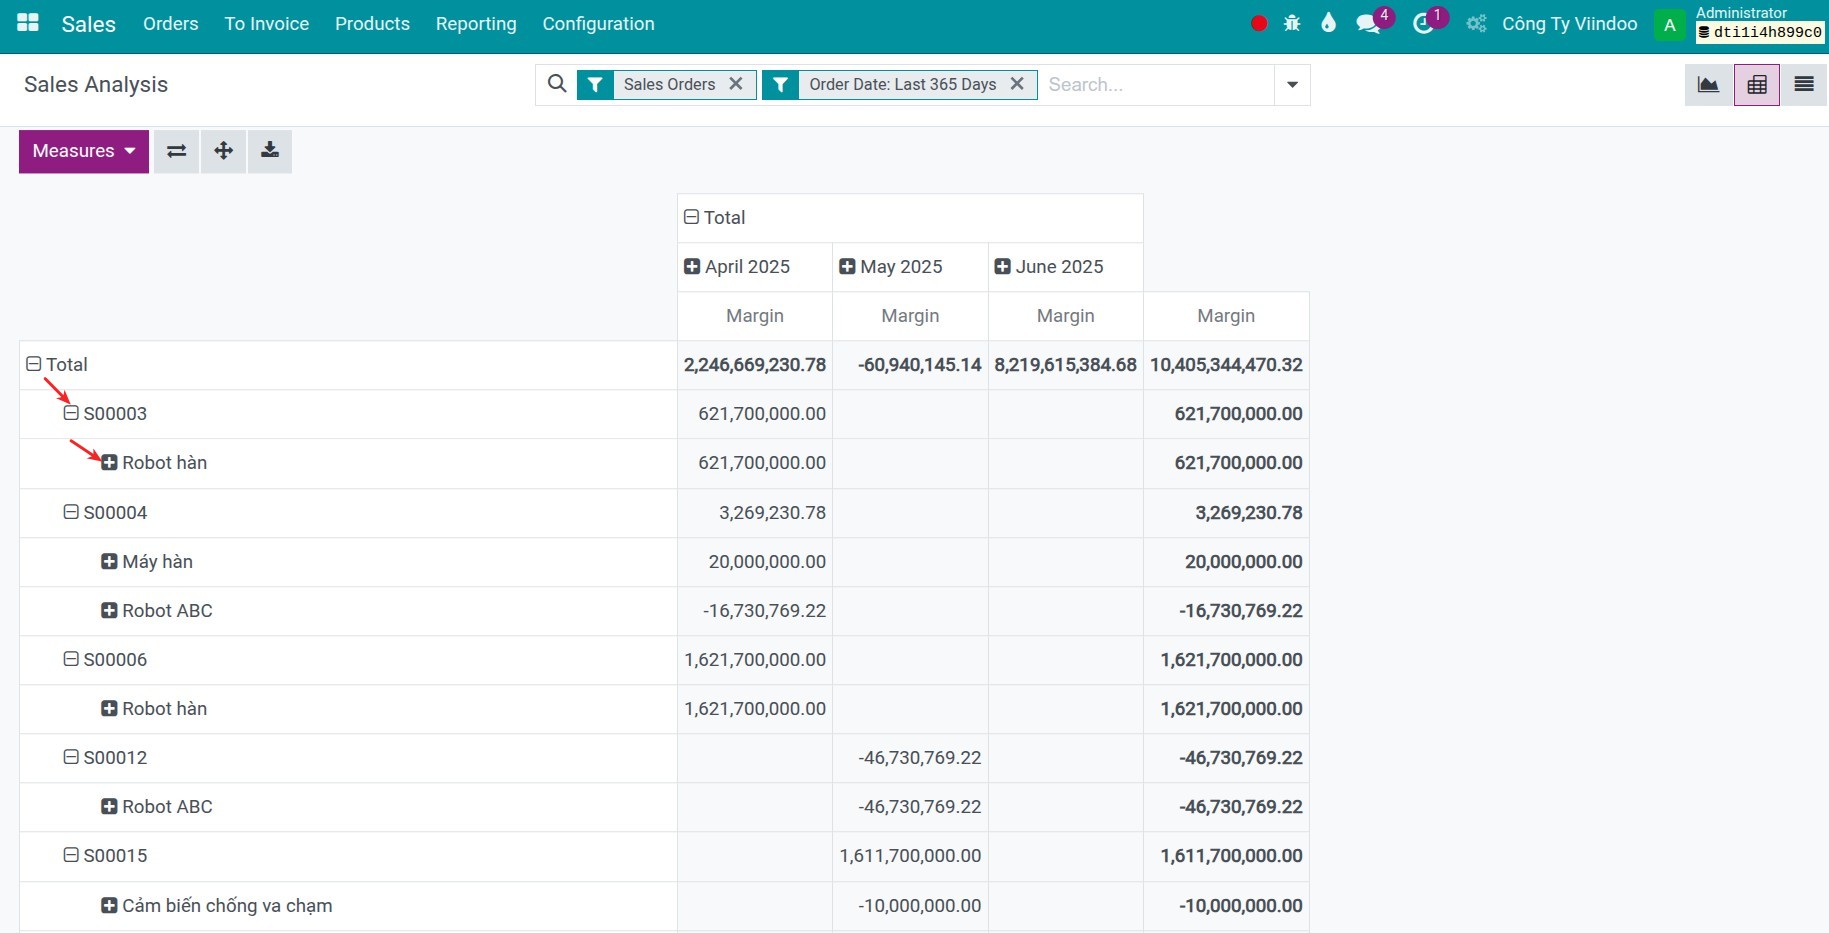Open the Configuration menu
This screenshot has width=1829, height=933.
(598, 24)
